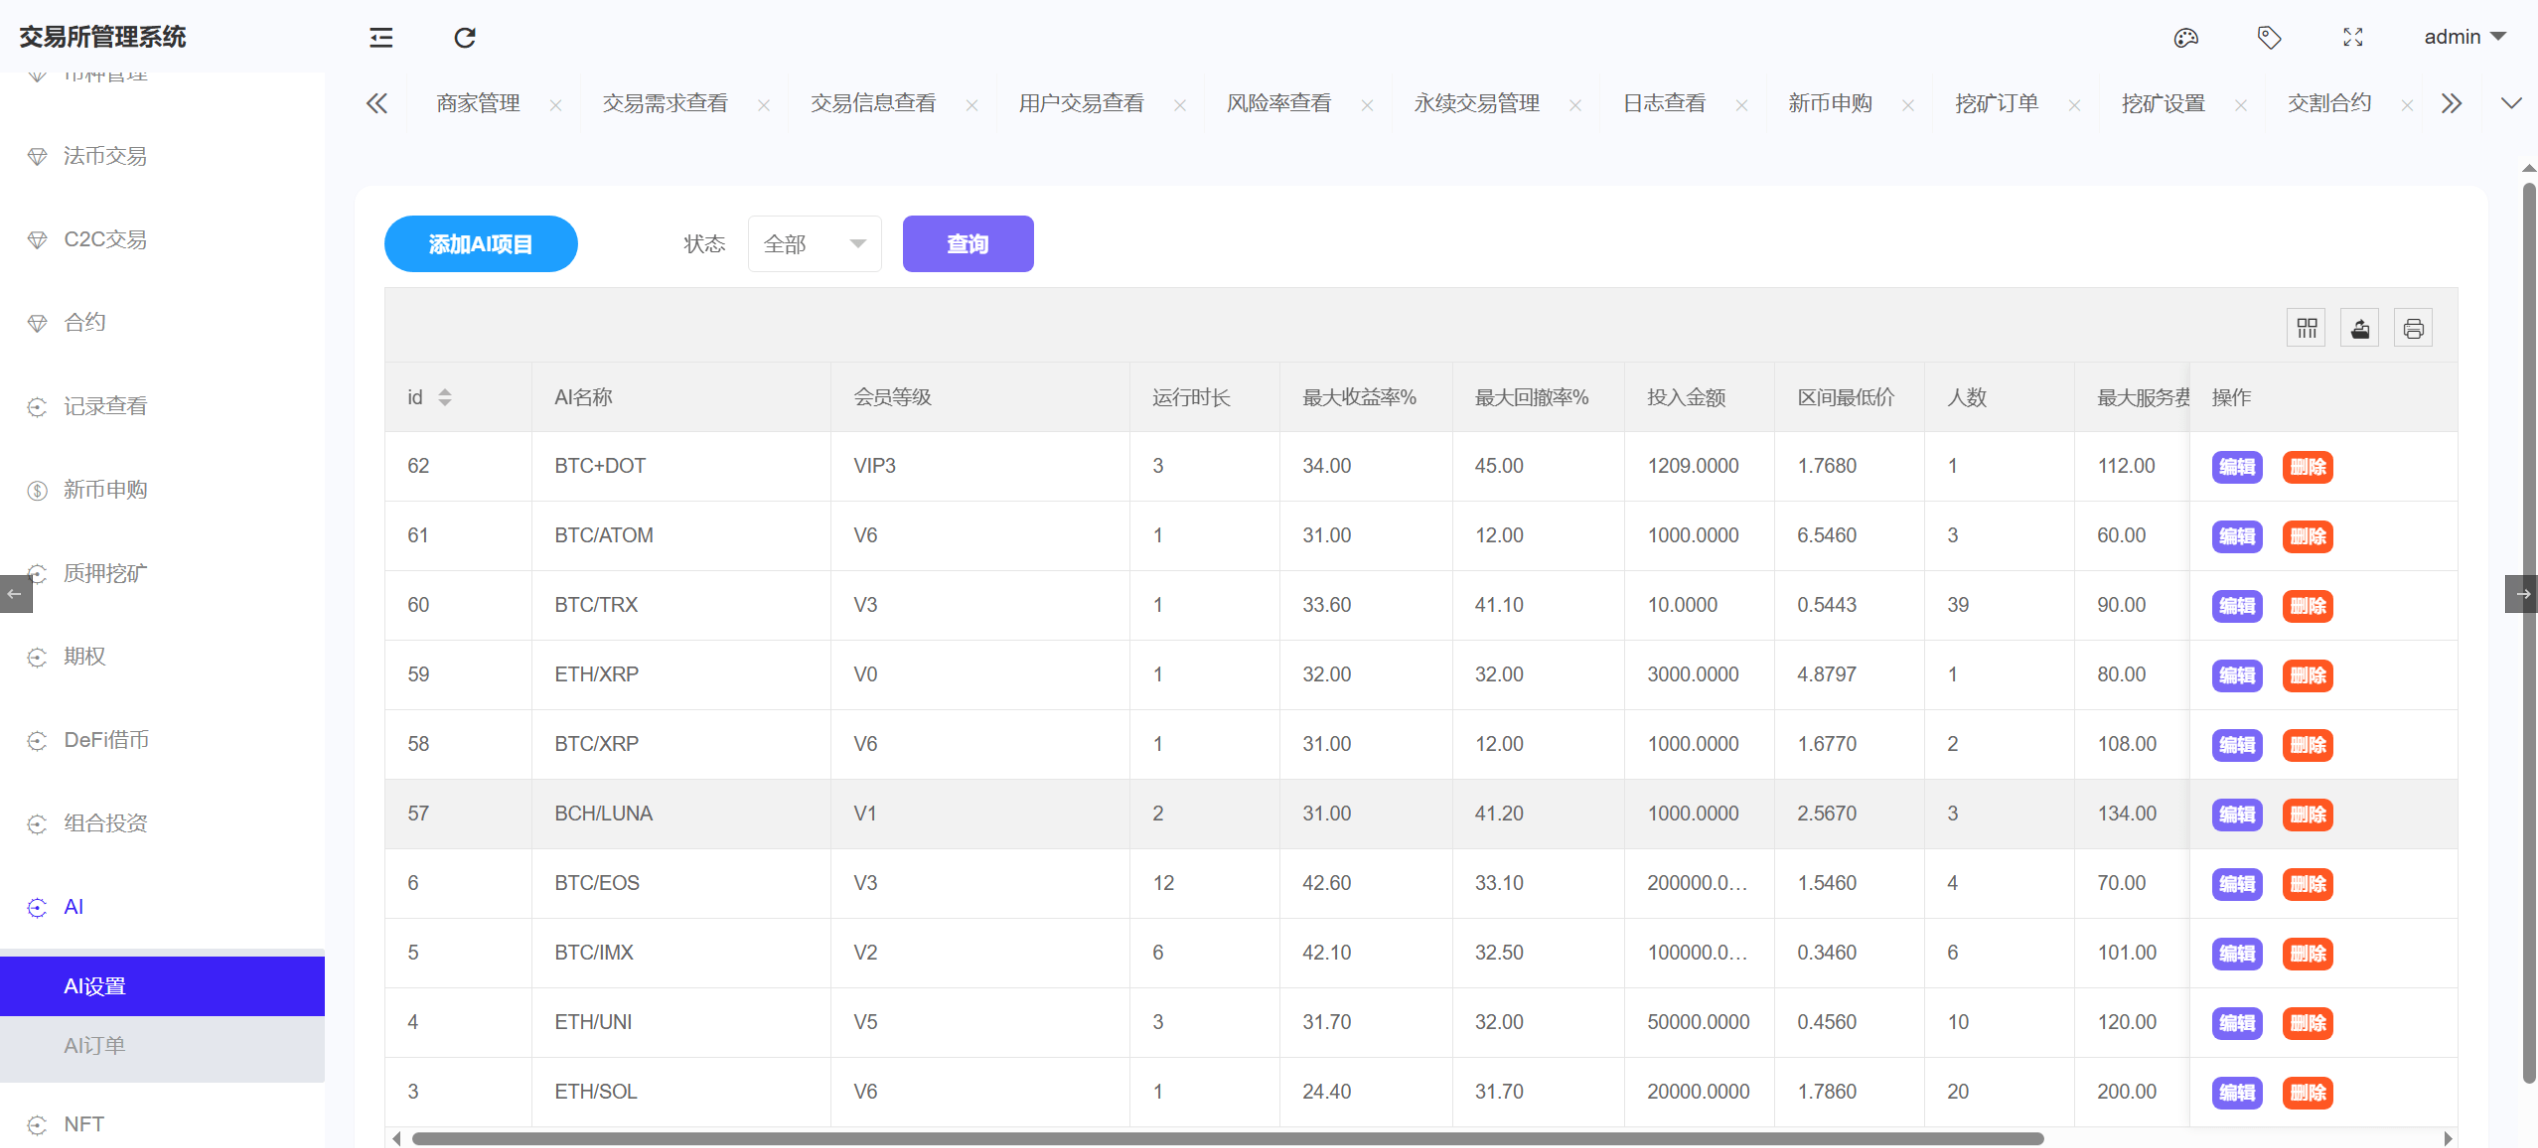Close the 商家管理 tab
Image resolution: width=2538 pixels, height=1148 pixels.
(557, 104)
